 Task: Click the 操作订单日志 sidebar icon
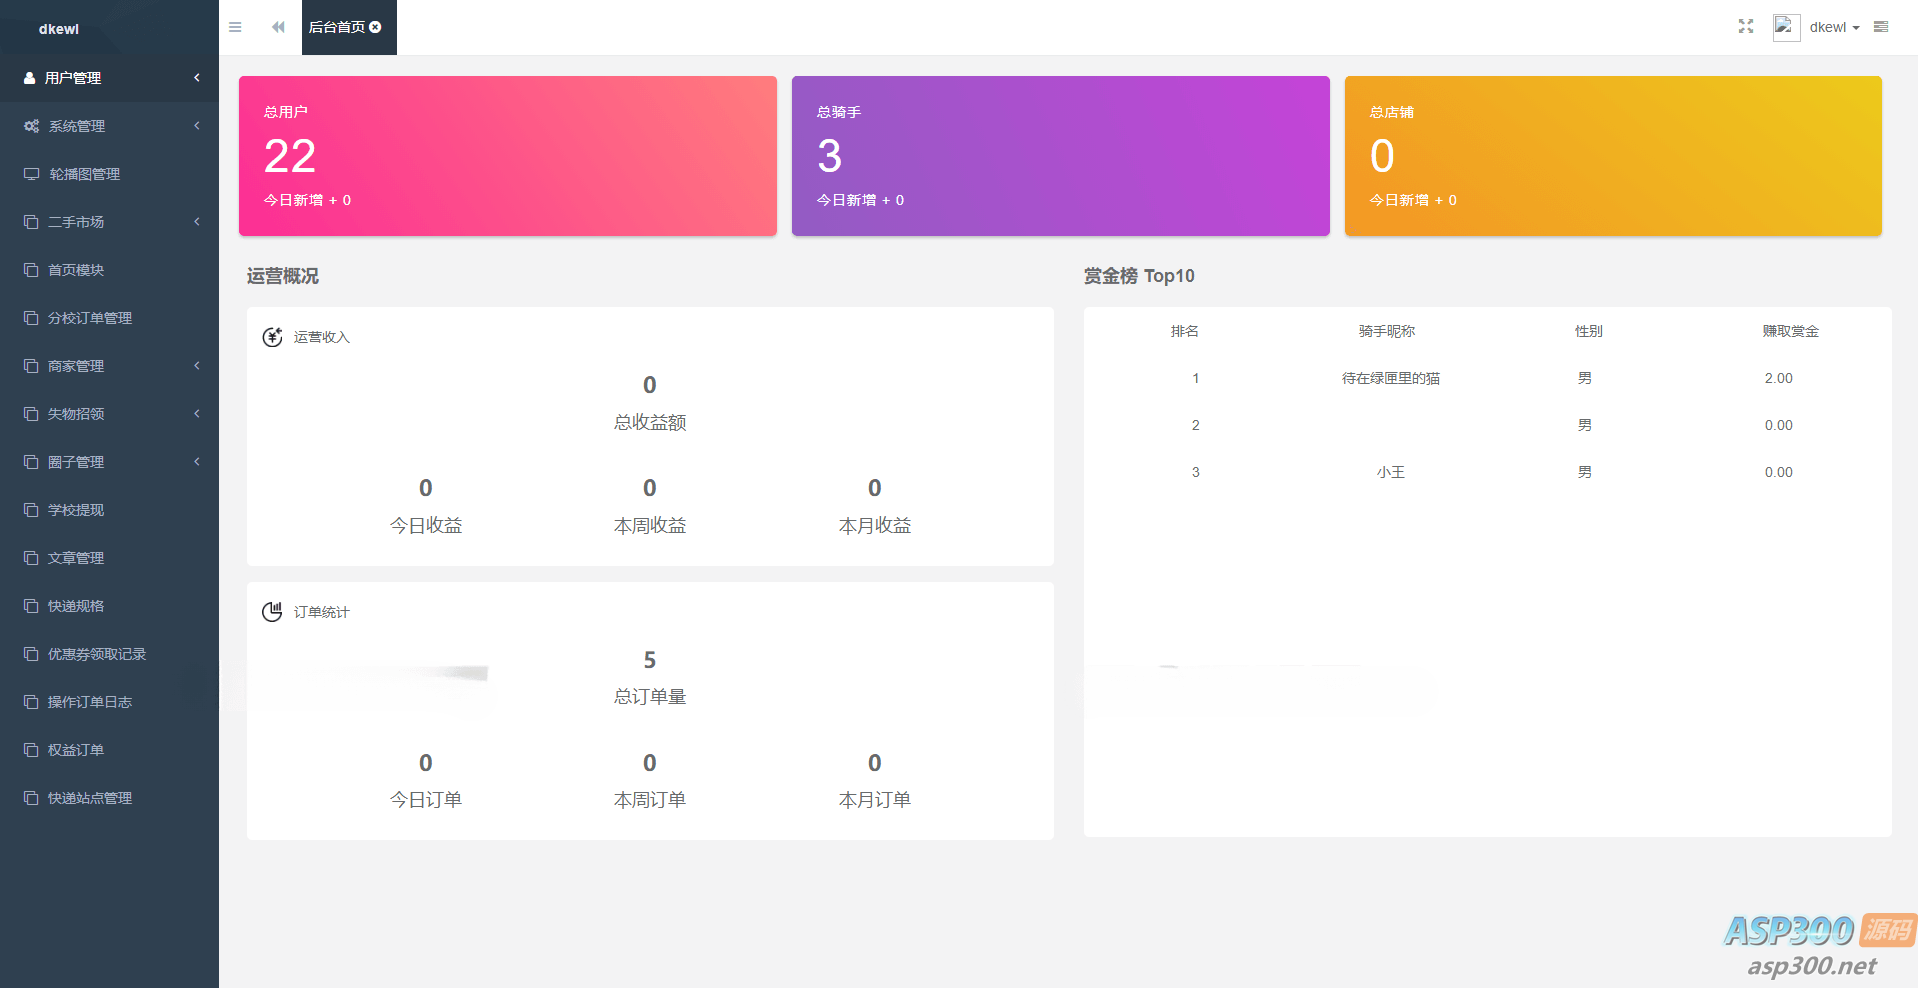[x=31, y=702]
